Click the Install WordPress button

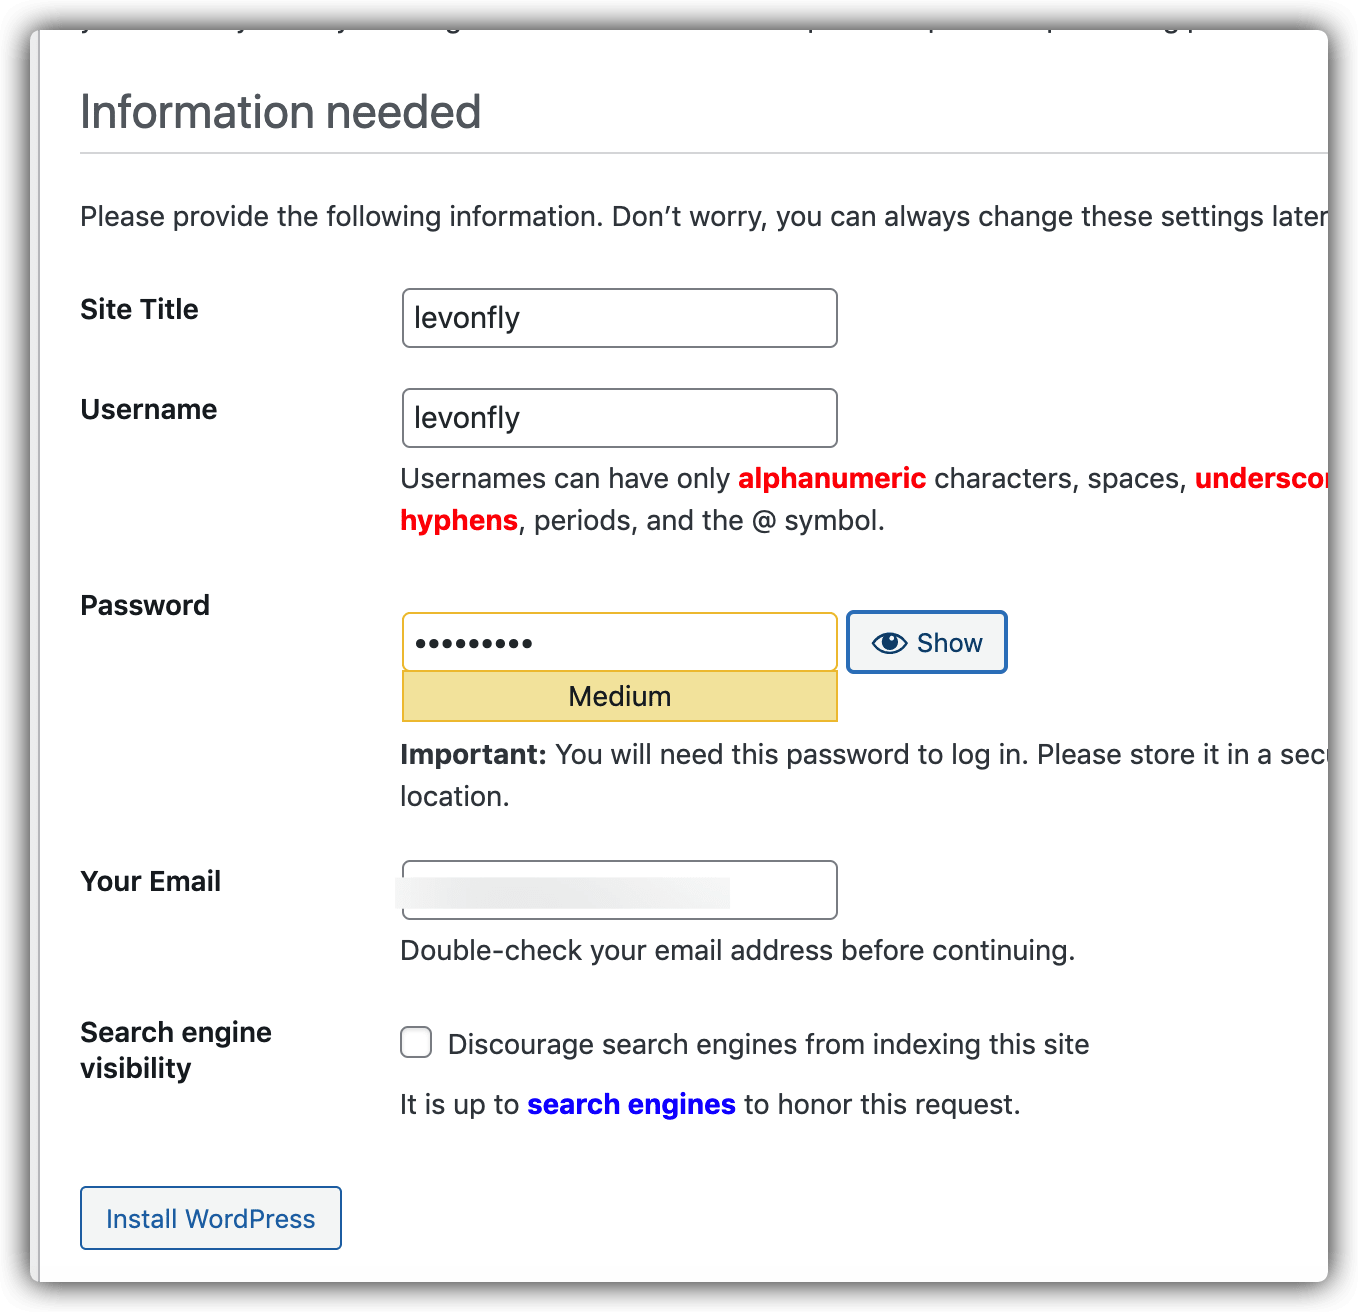pyautogui.click(x=211, y=1218)
